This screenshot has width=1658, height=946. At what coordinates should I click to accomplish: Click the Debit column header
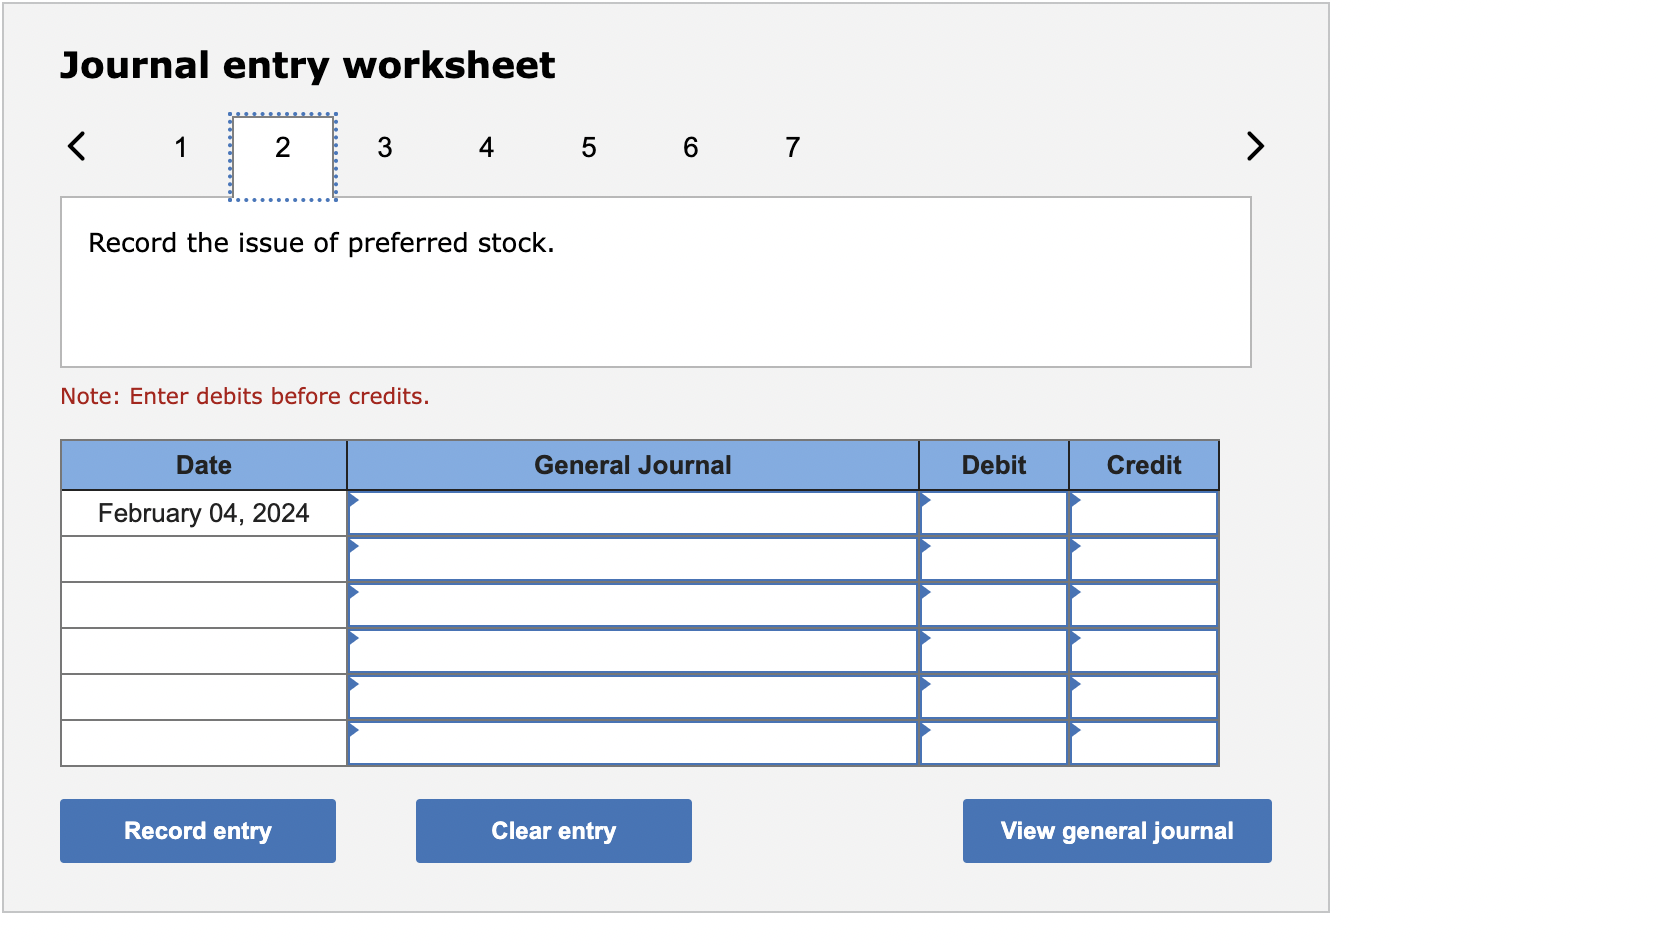tap(994, 465)
